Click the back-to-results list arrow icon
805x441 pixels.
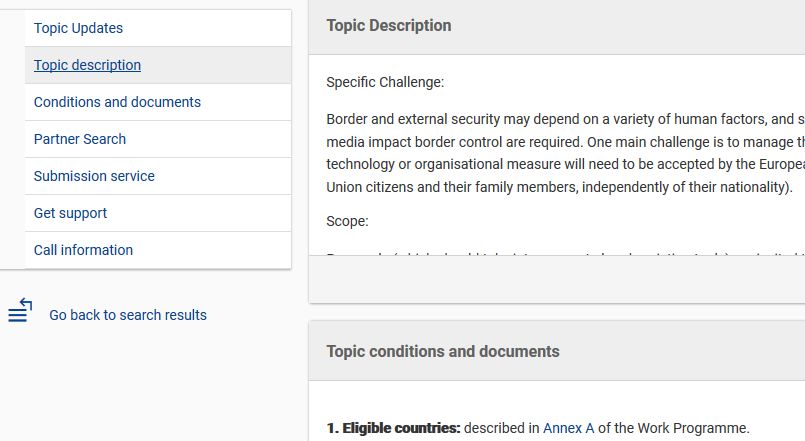tap(20, 311)
